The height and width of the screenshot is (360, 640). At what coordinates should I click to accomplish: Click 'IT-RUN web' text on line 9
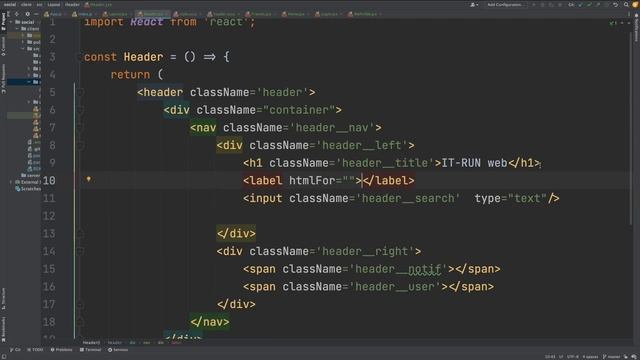pos(474,163)
